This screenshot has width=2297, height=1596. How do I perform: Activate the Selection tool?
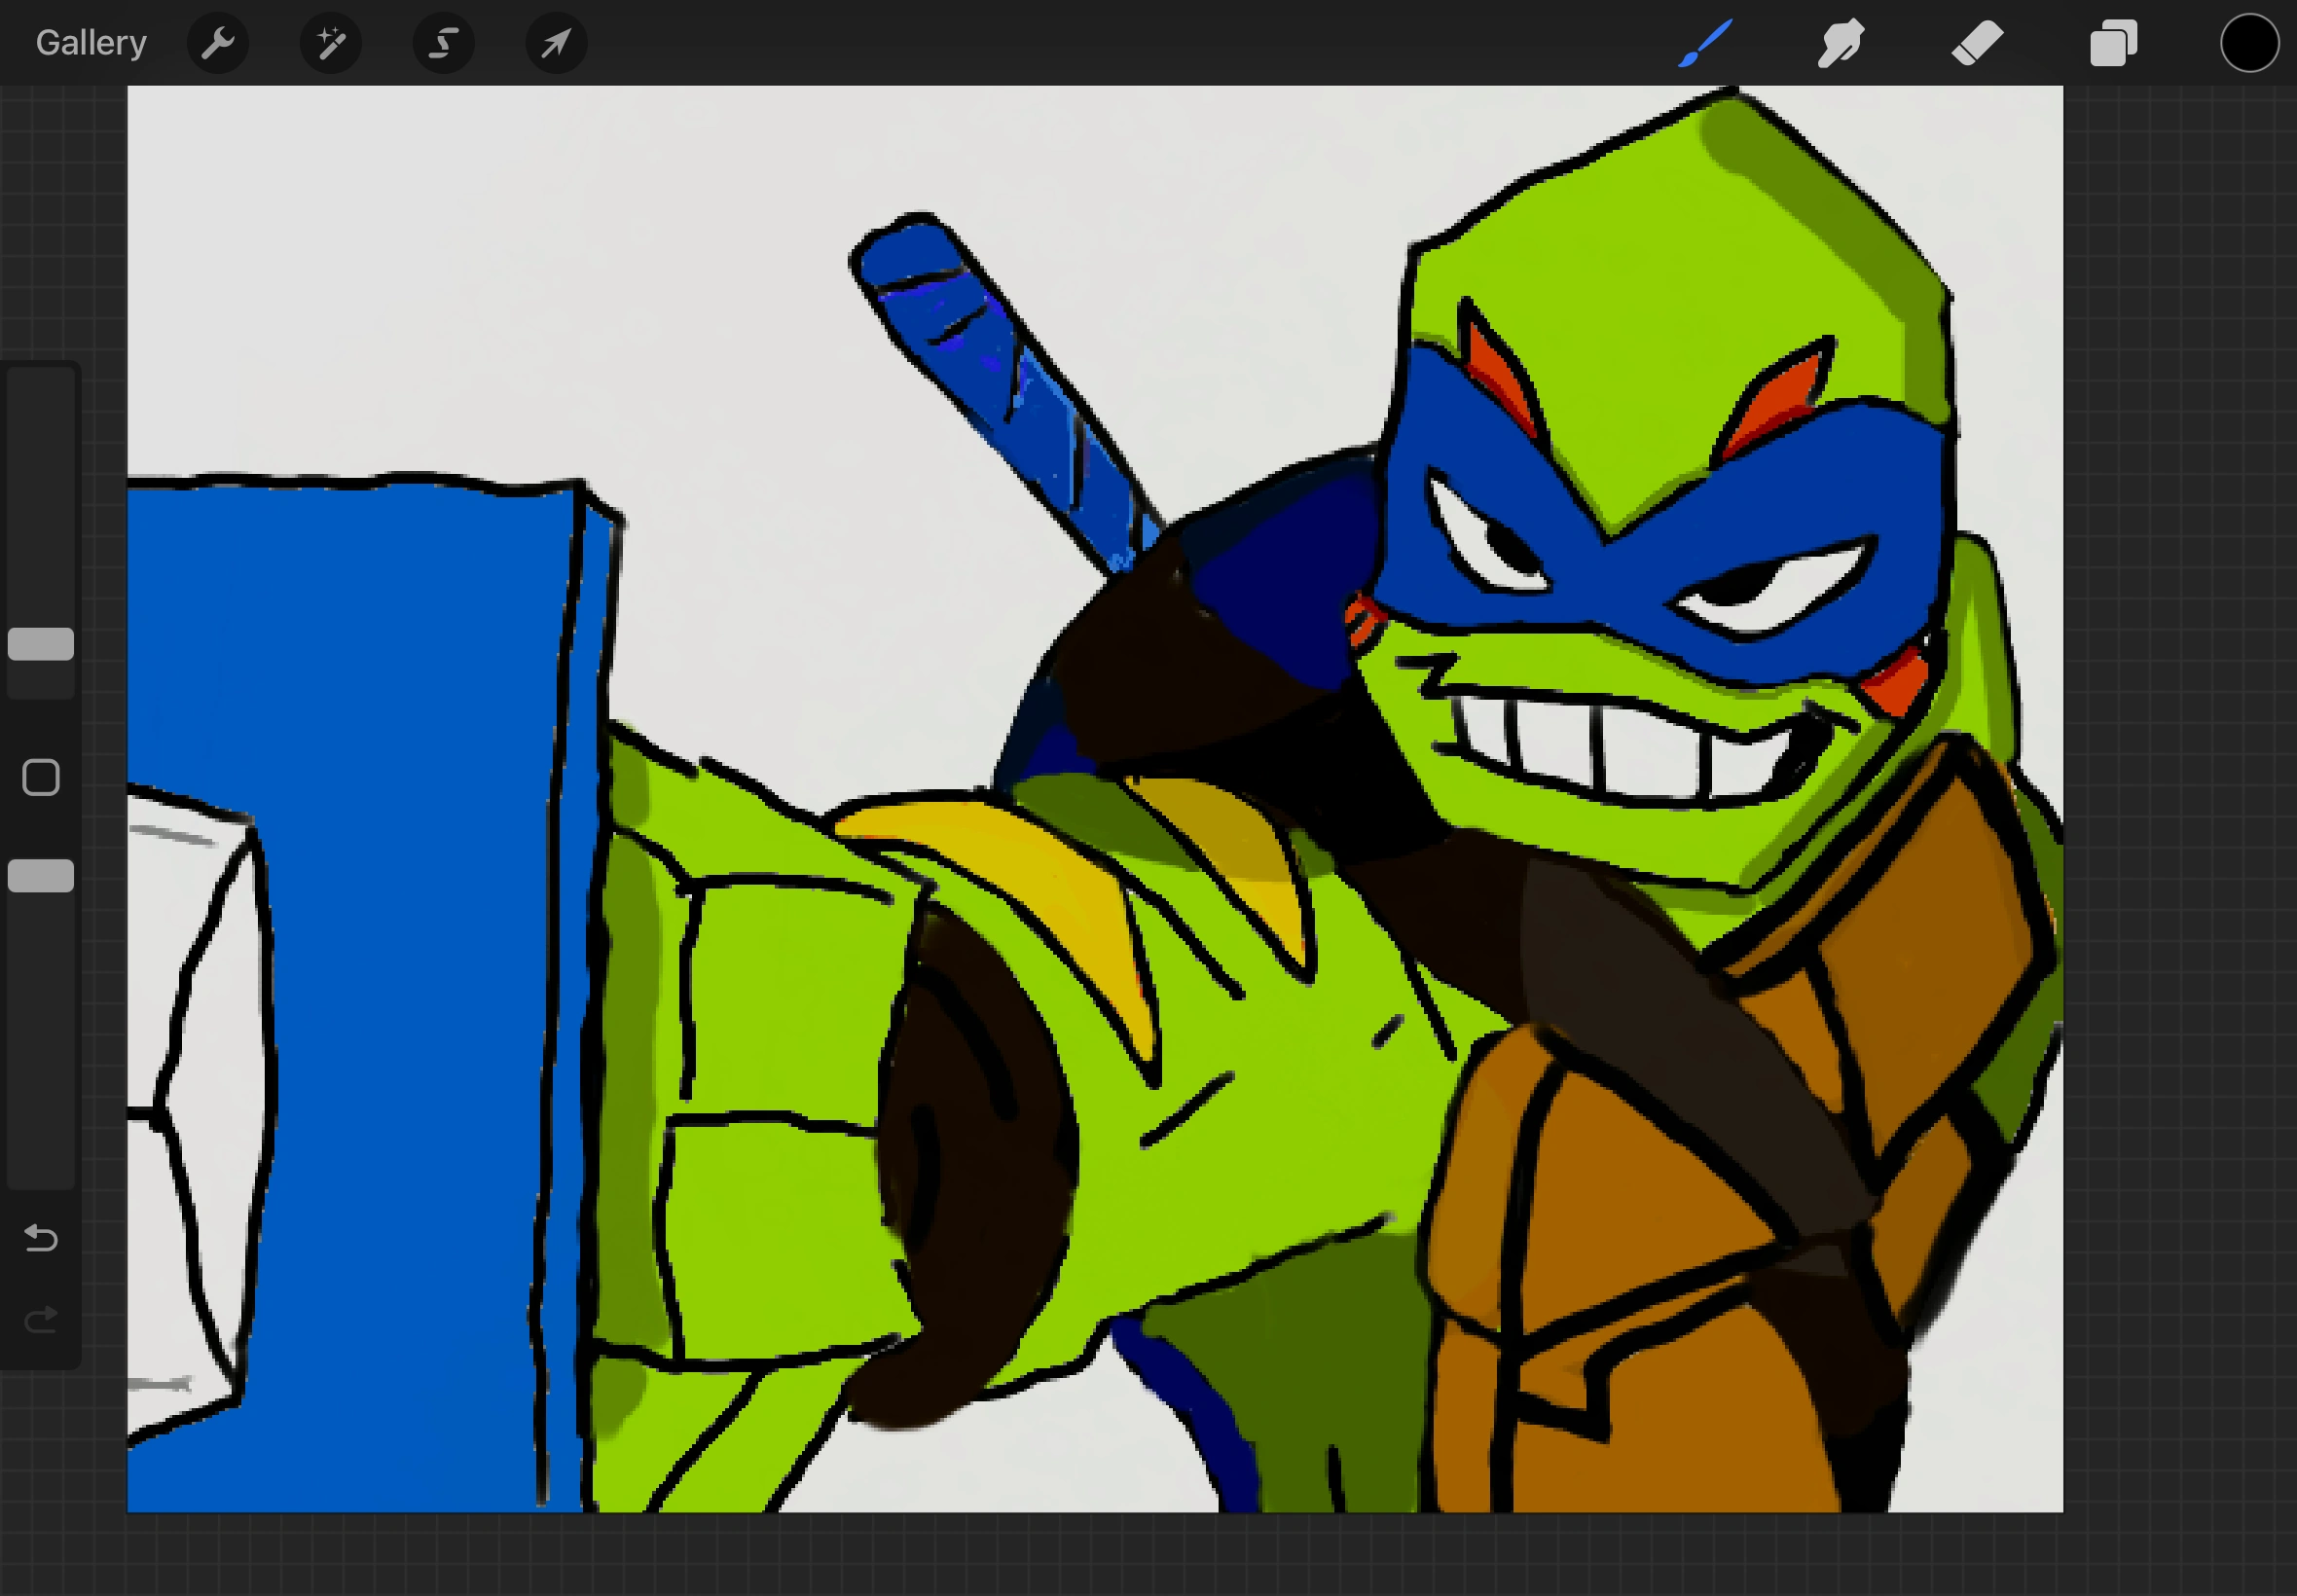point(443,43)
